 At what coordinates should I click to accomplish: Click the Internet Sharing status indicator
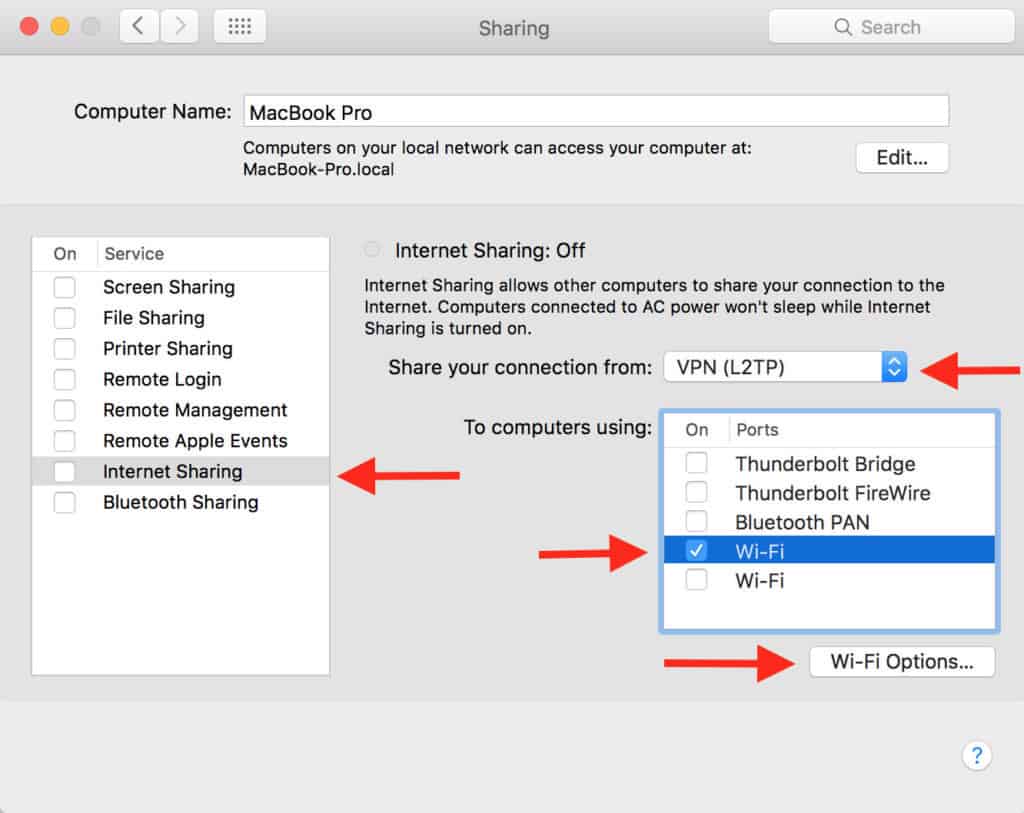pos(371,249)
